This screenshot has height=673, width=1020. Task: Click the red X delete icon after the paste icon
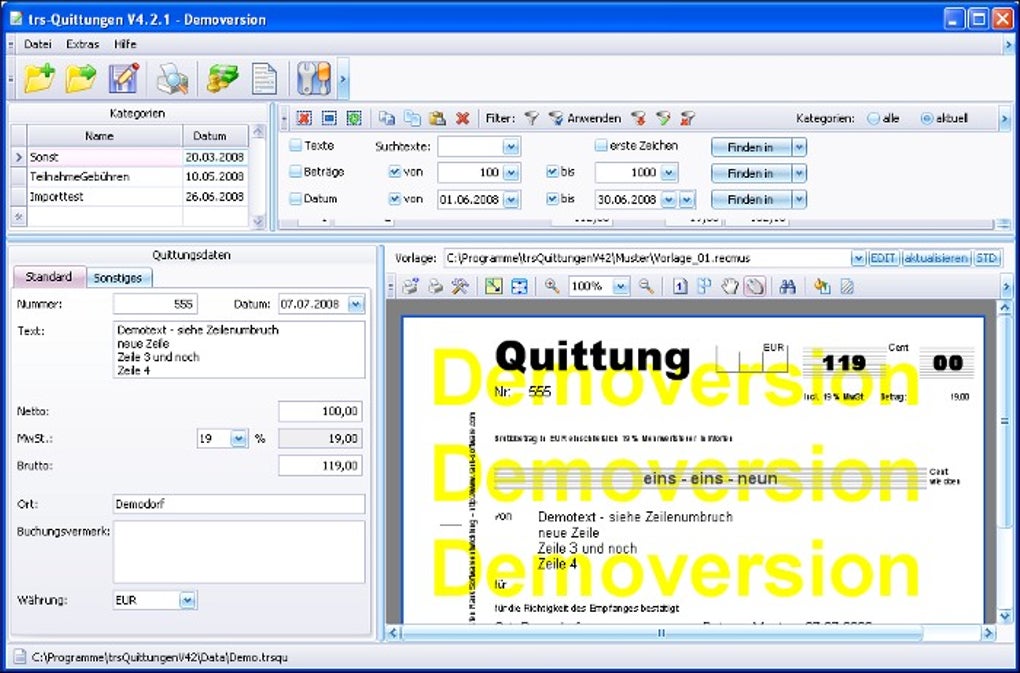(463, 118)
